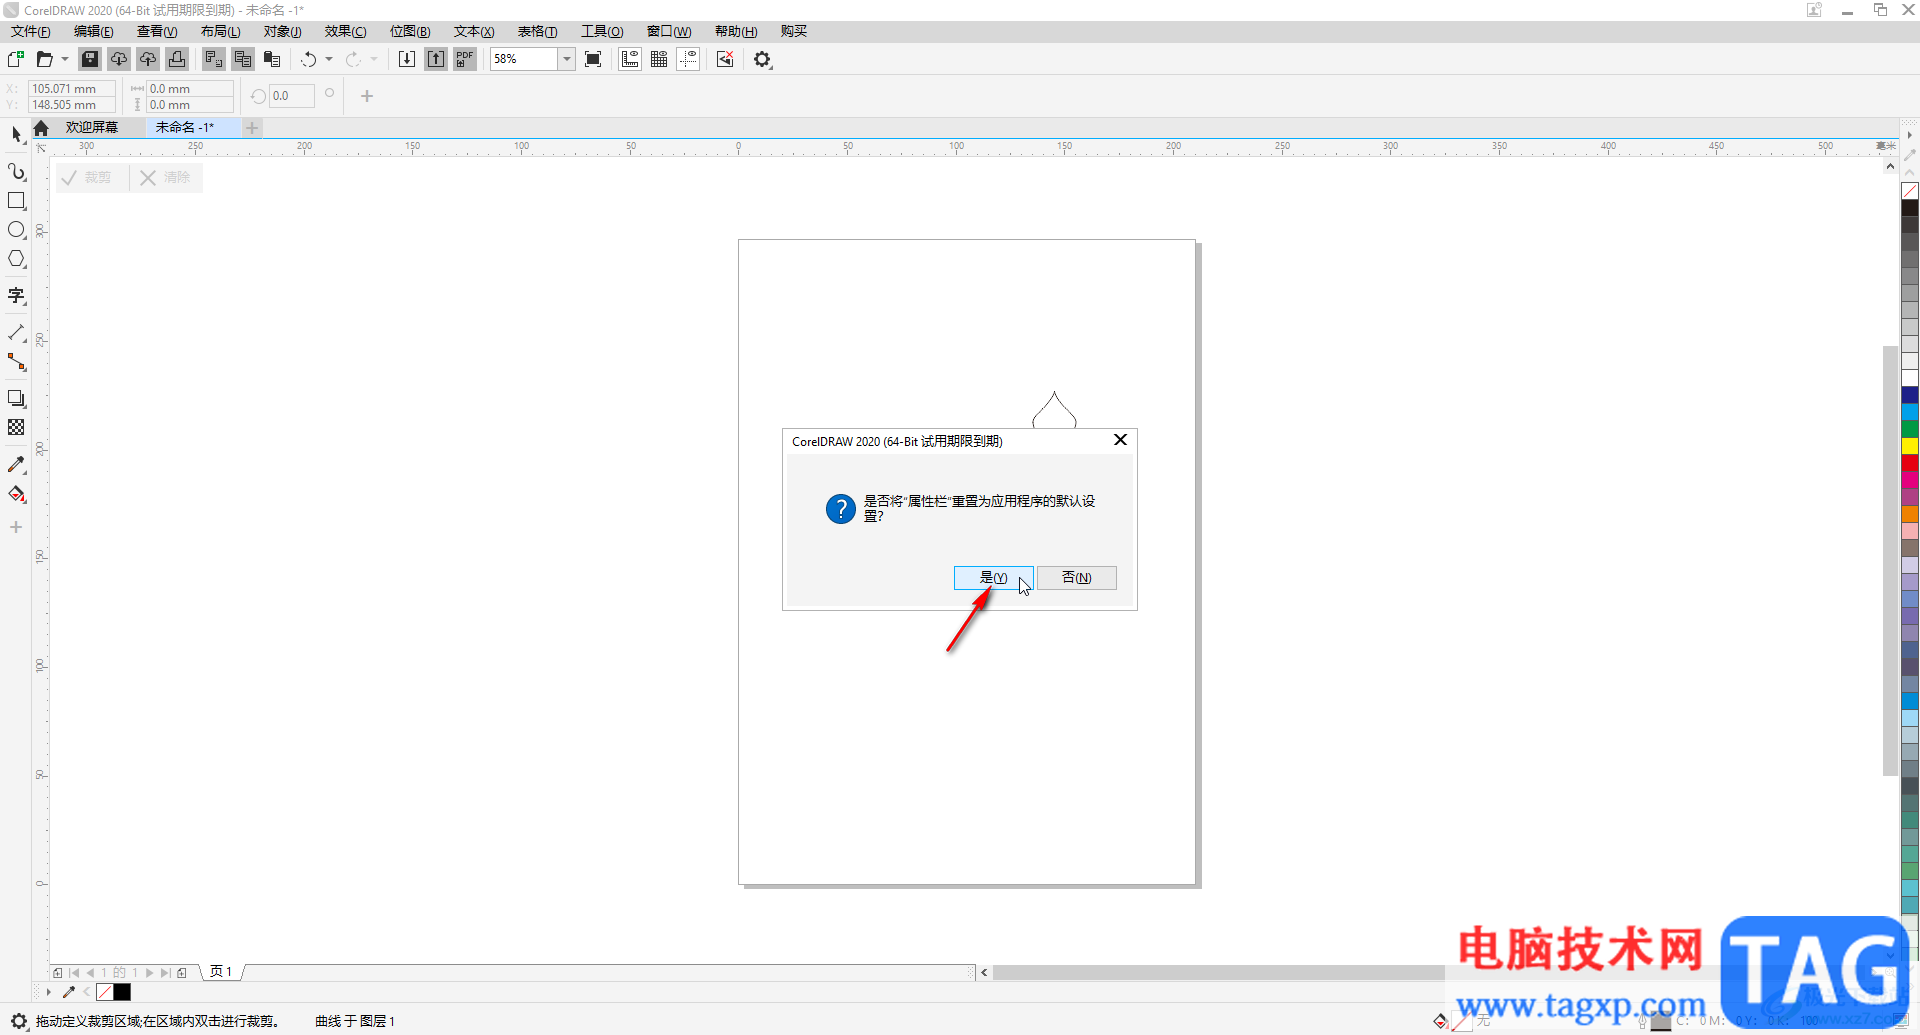Viewport: 1920px width, 1035px height.
Task: Click the rotation angle field 0.0
Action: coord(292,96)
